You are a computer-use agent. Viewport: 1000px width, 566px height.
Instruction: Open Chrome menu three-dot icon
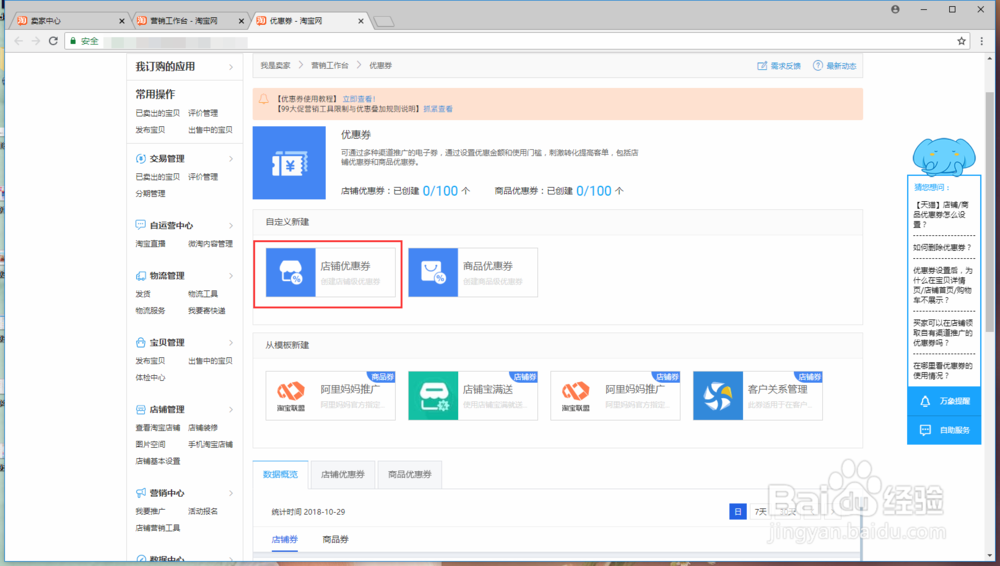click(982, 41)
